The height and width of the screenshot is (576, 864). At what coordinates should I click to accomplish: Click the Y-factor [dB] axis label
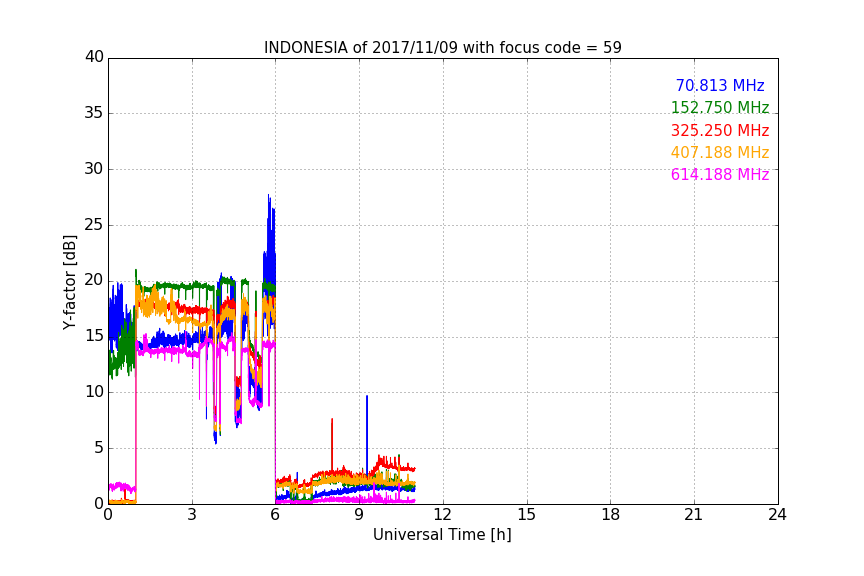tap(69, 282)
